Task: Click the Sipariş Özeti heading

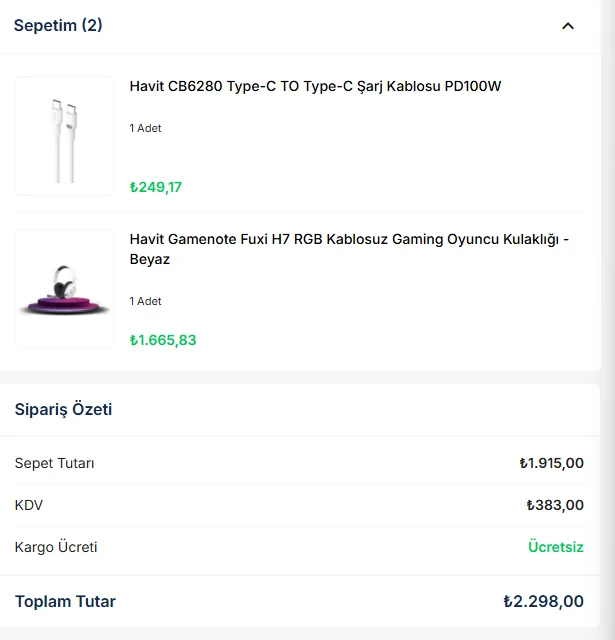Action: click(63, 409)
